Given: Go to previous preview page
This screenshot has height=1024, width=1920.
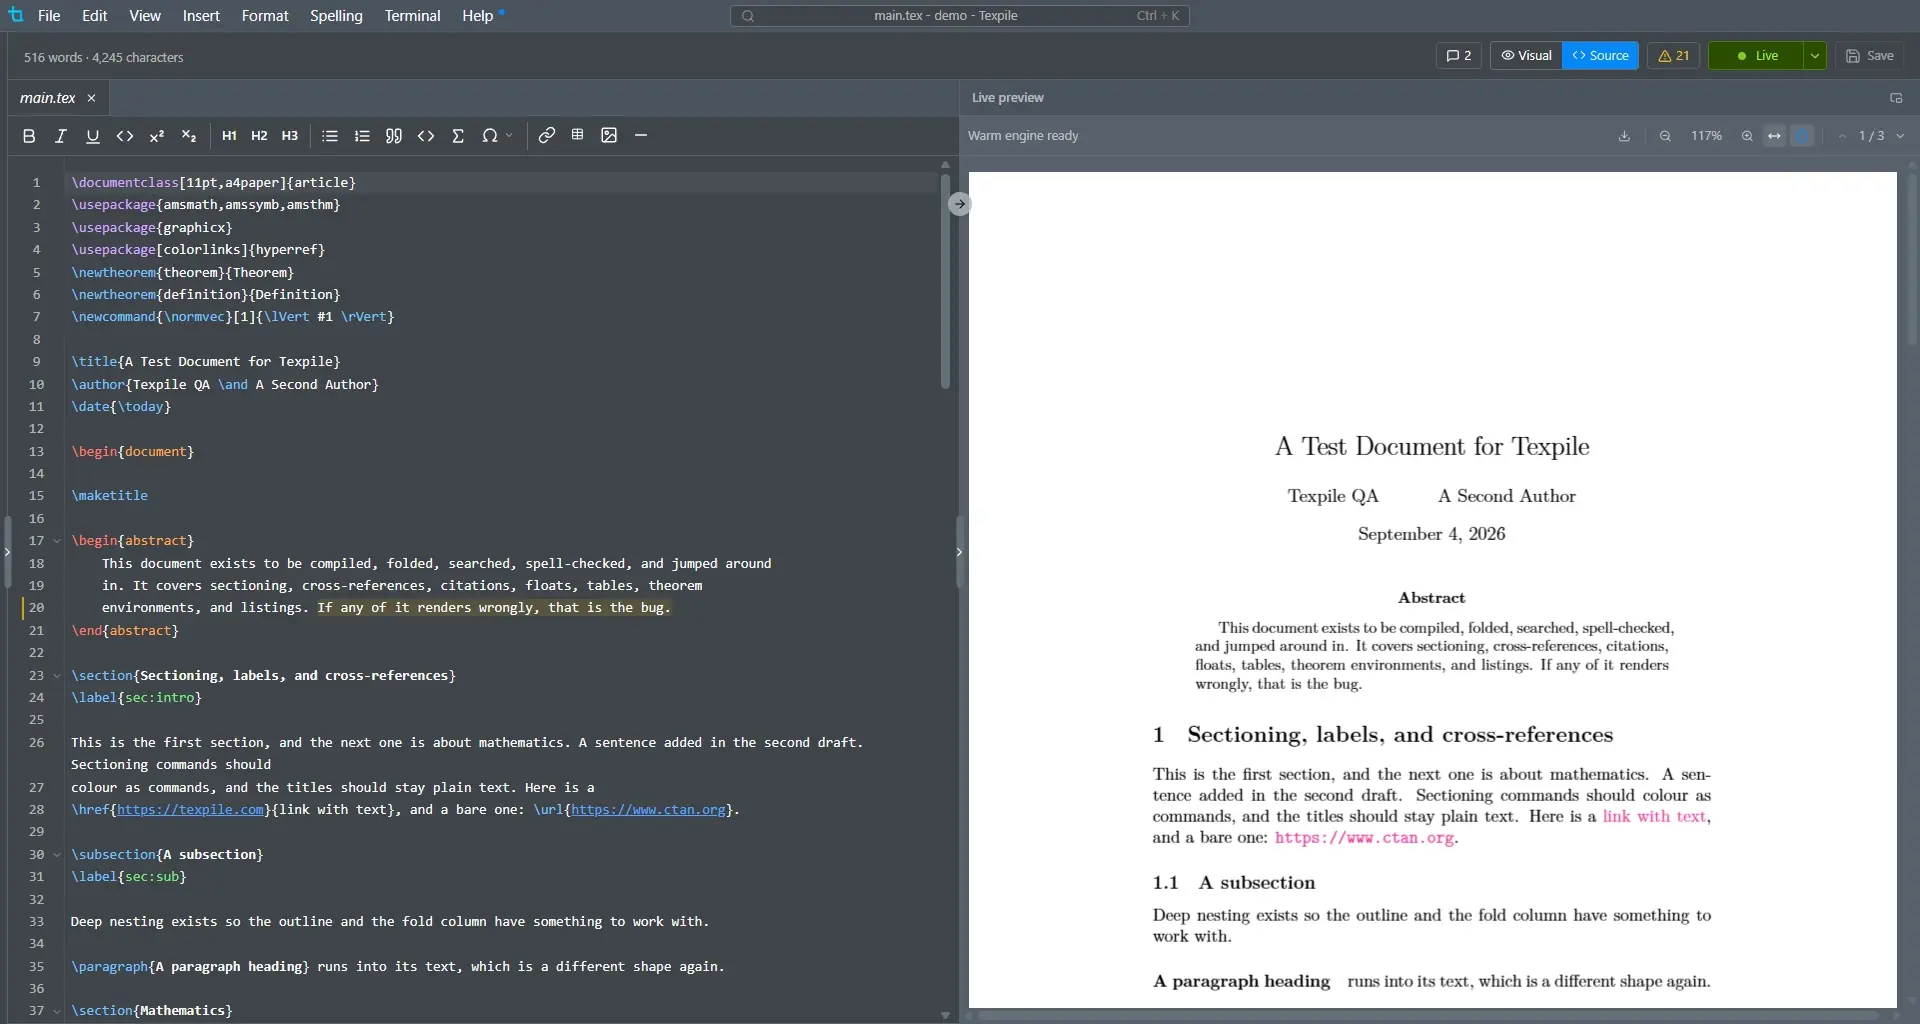Looking at the screenshot, I should (1842, 136).
